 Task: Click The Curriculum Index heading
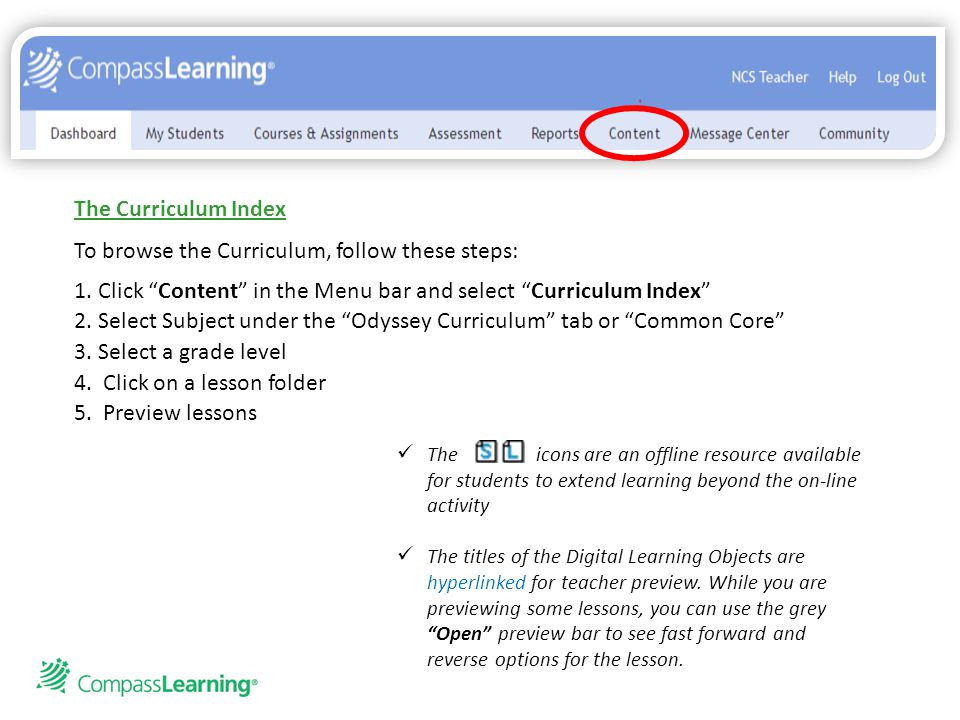[x=180, y=209]
